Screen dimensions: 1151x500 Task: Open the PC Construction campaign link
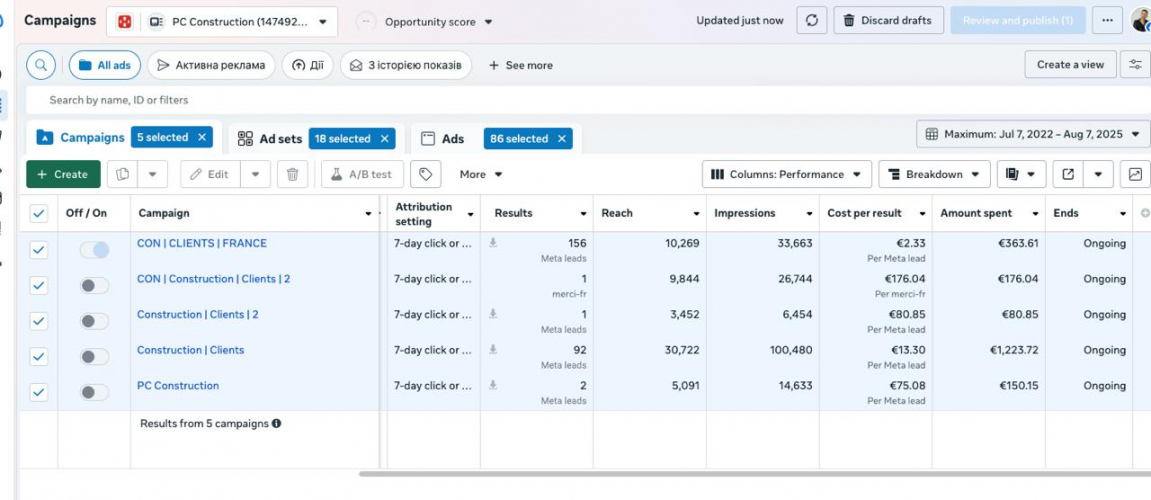pos(178,385)
